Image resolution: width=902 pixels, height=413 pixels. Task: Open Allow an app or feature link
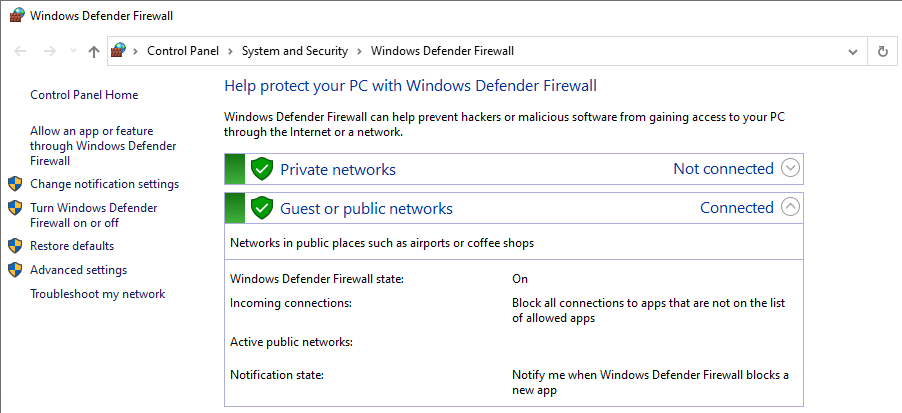pyautogui.click(x=103, y=146)
